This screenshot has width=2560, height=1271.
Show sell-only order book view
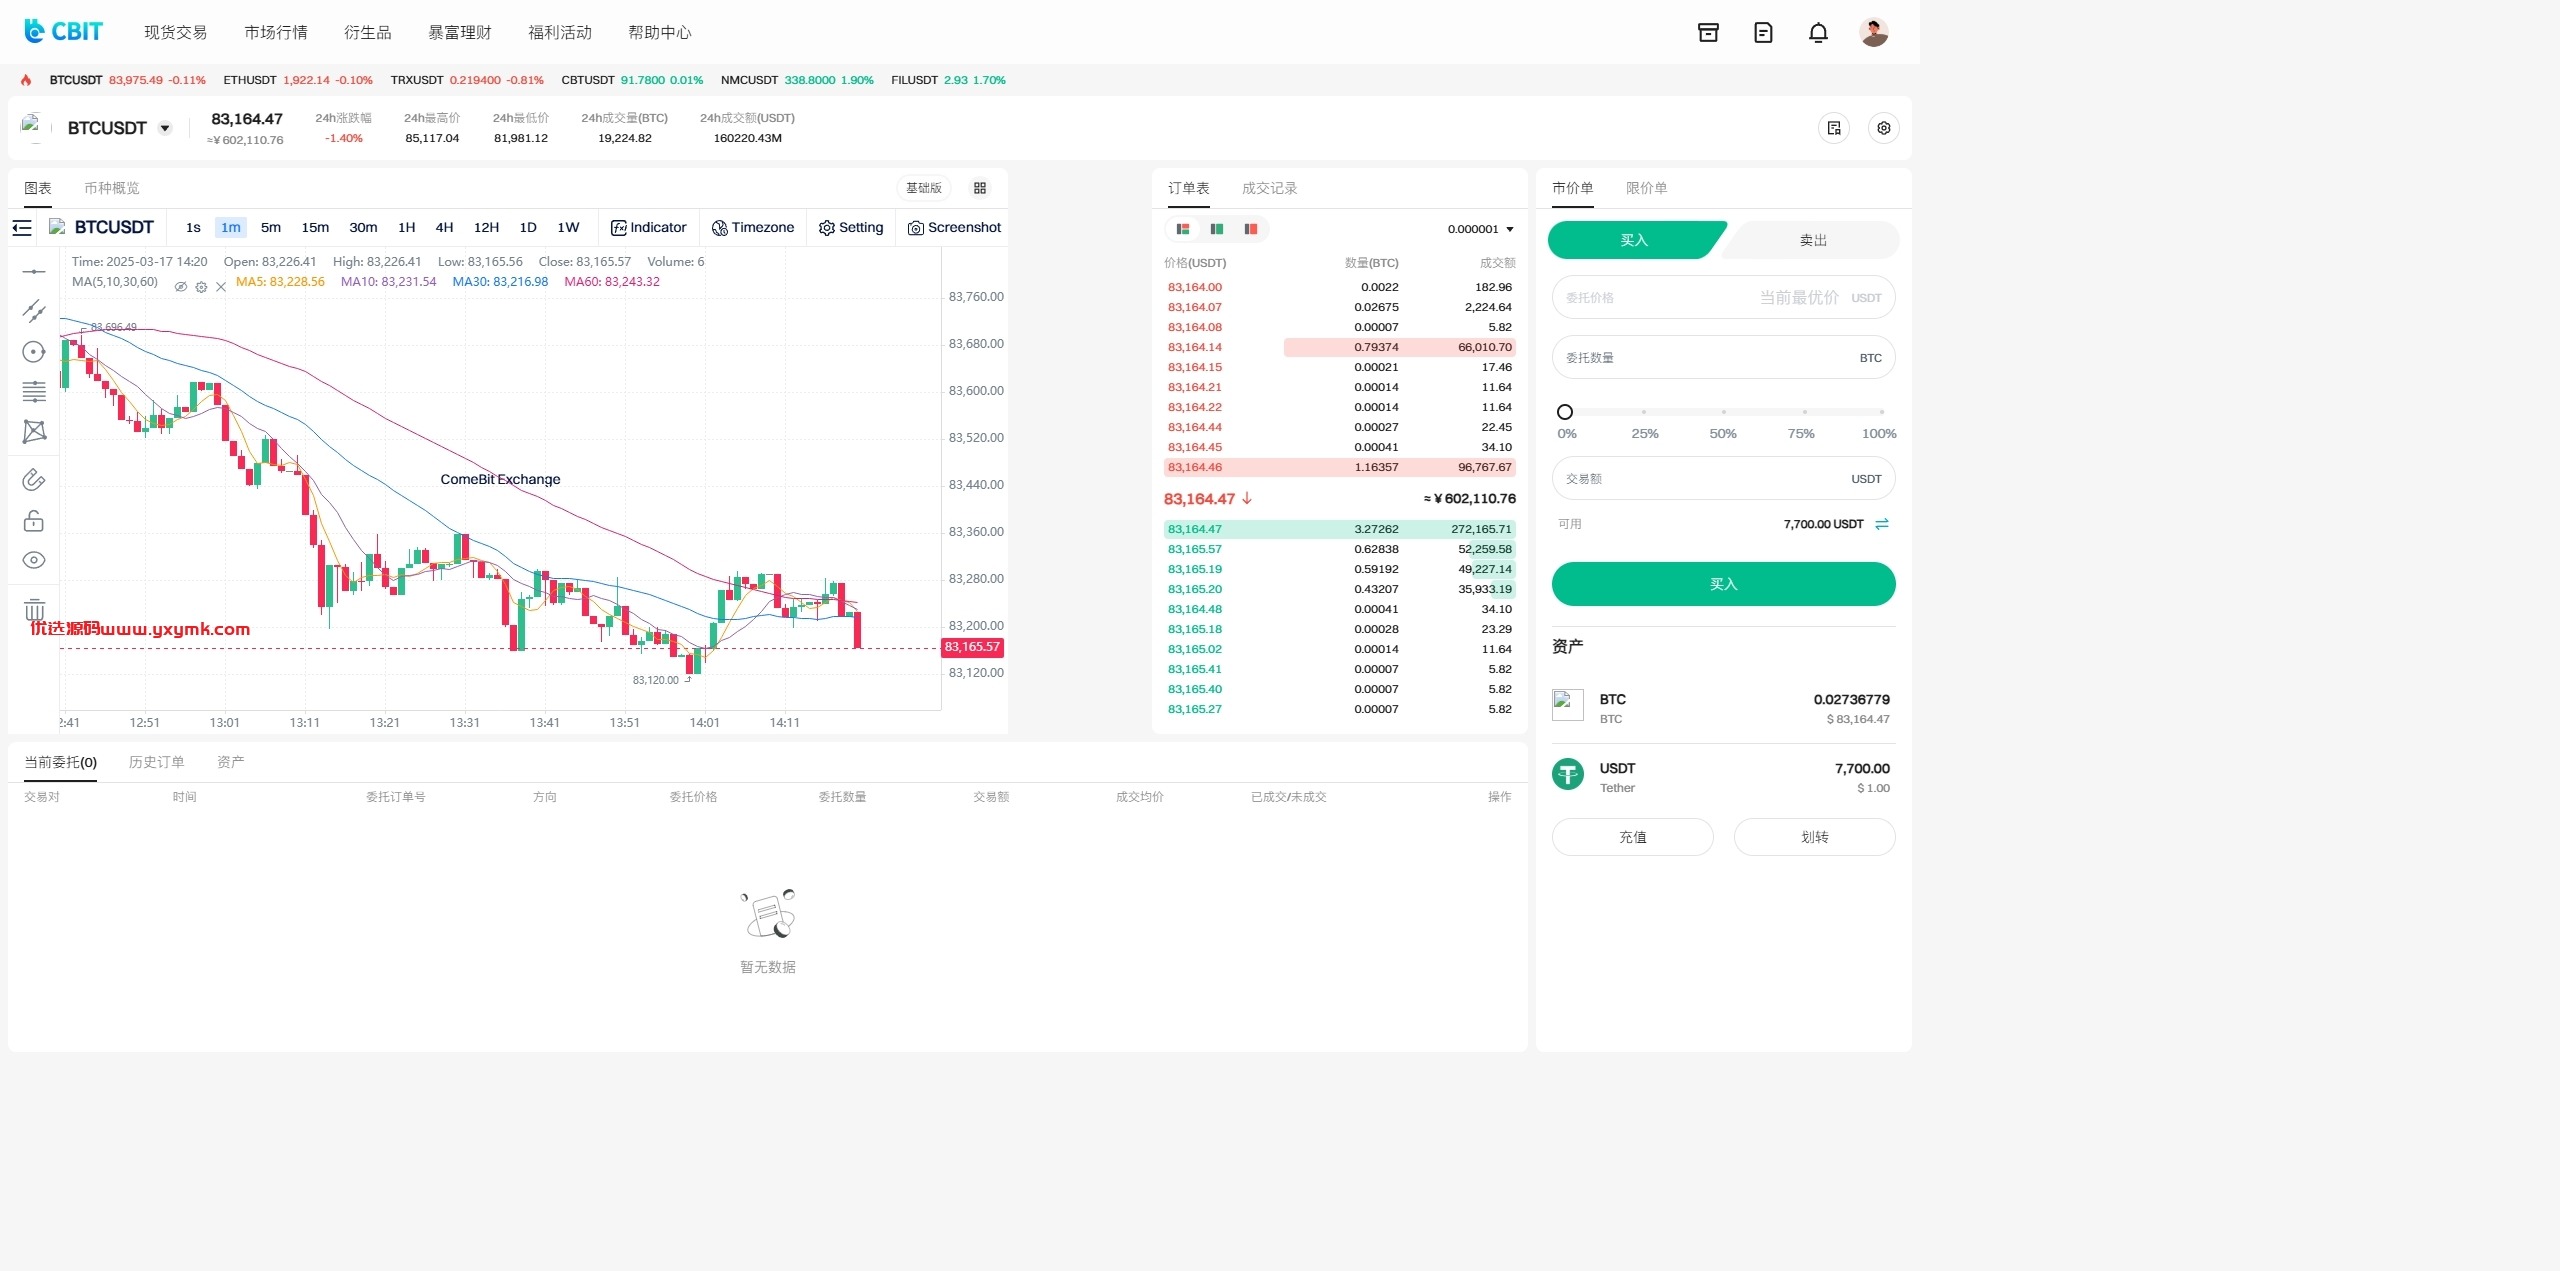tap(1250, 229)
